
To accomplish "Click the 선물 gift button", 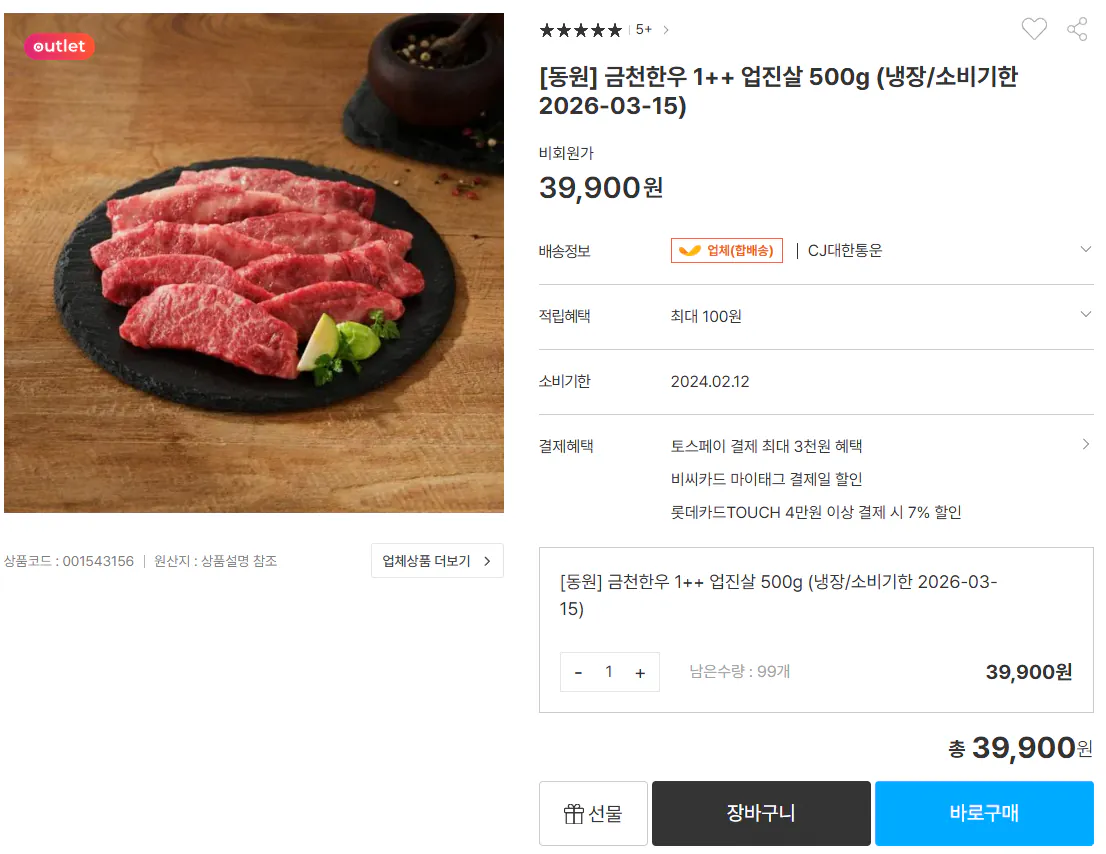I will pos(593,813).
